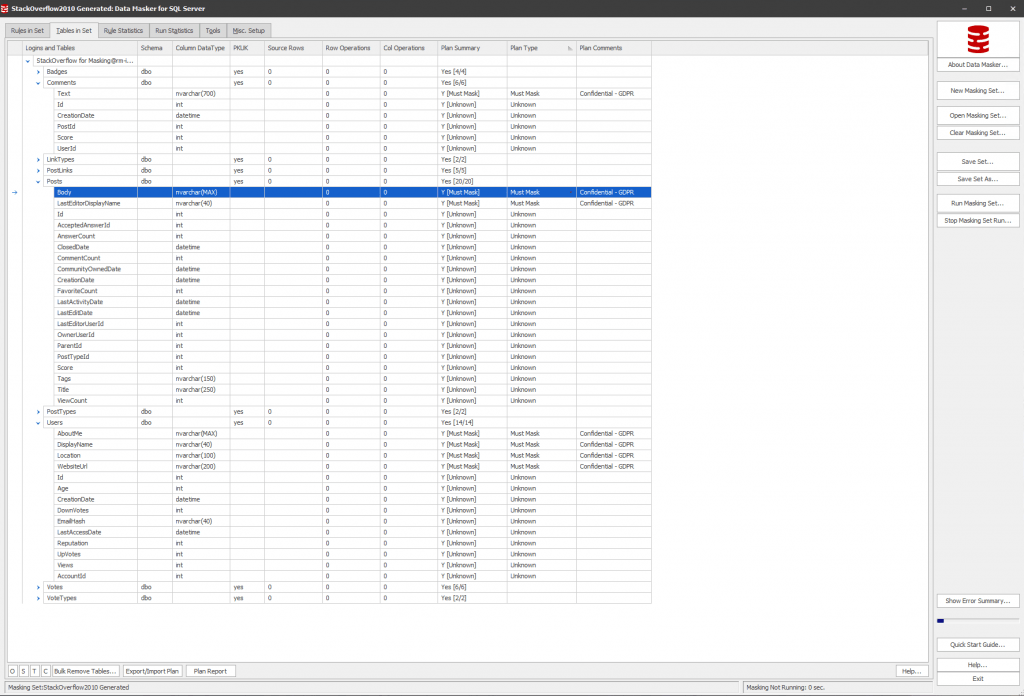Click the Logins and Tables column header
Viewport: 1024px width, 696px height.
[80, 48]
